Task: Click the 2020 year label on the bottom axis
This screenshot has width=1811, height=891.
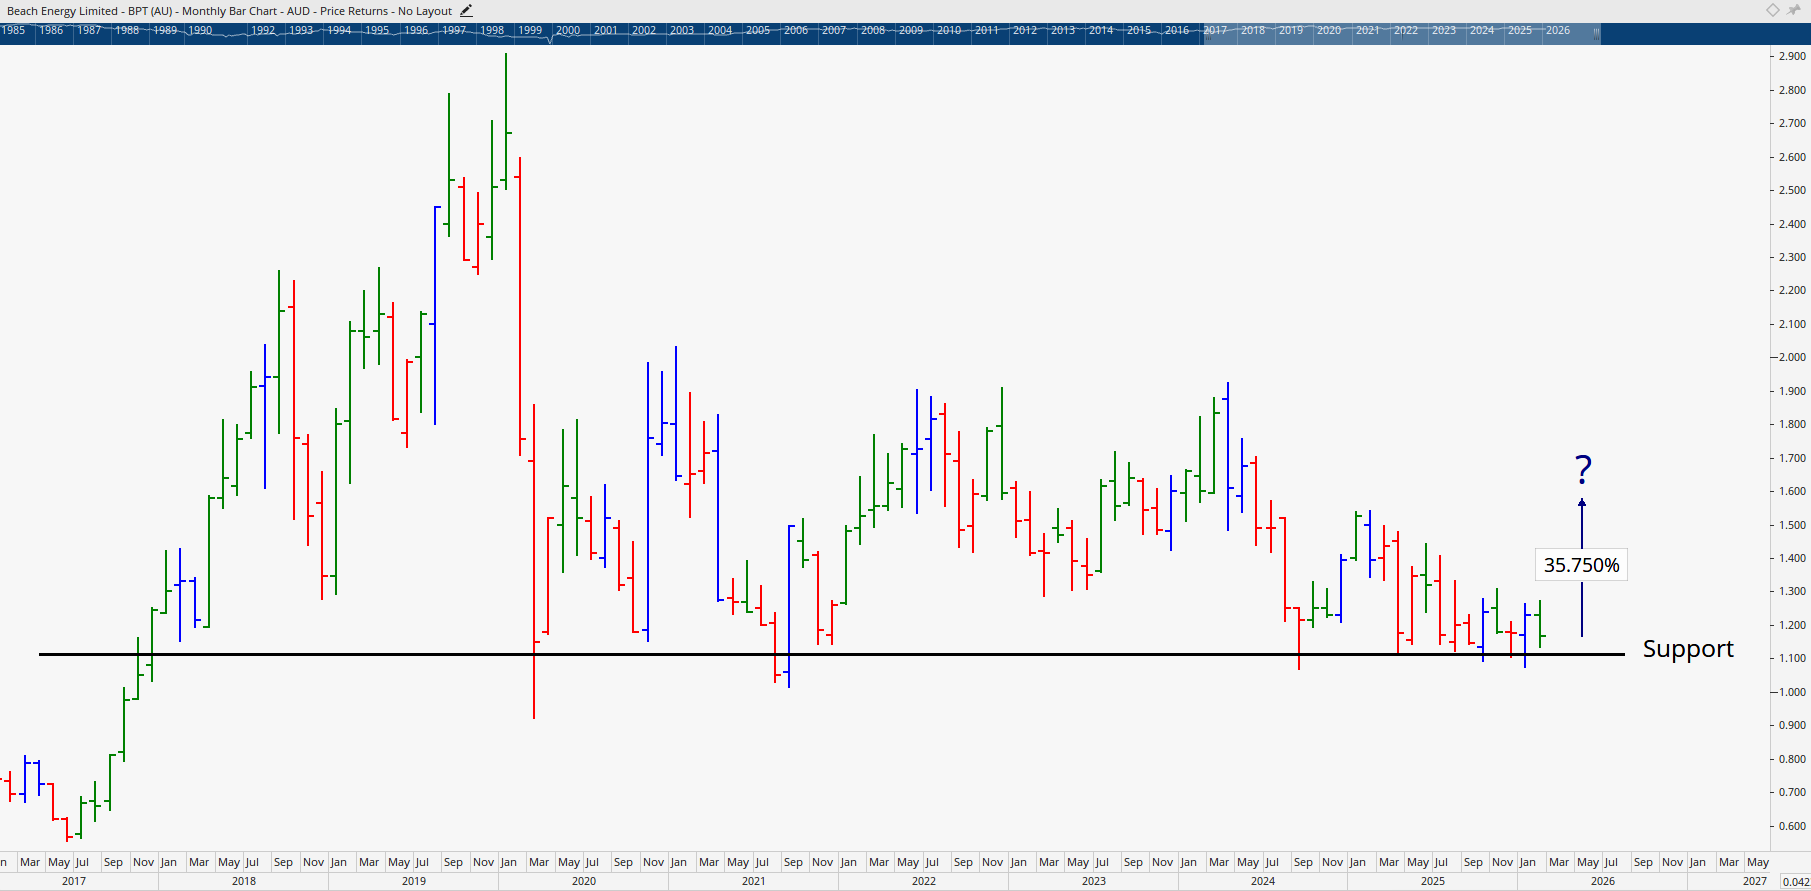Action: (584, 881)
